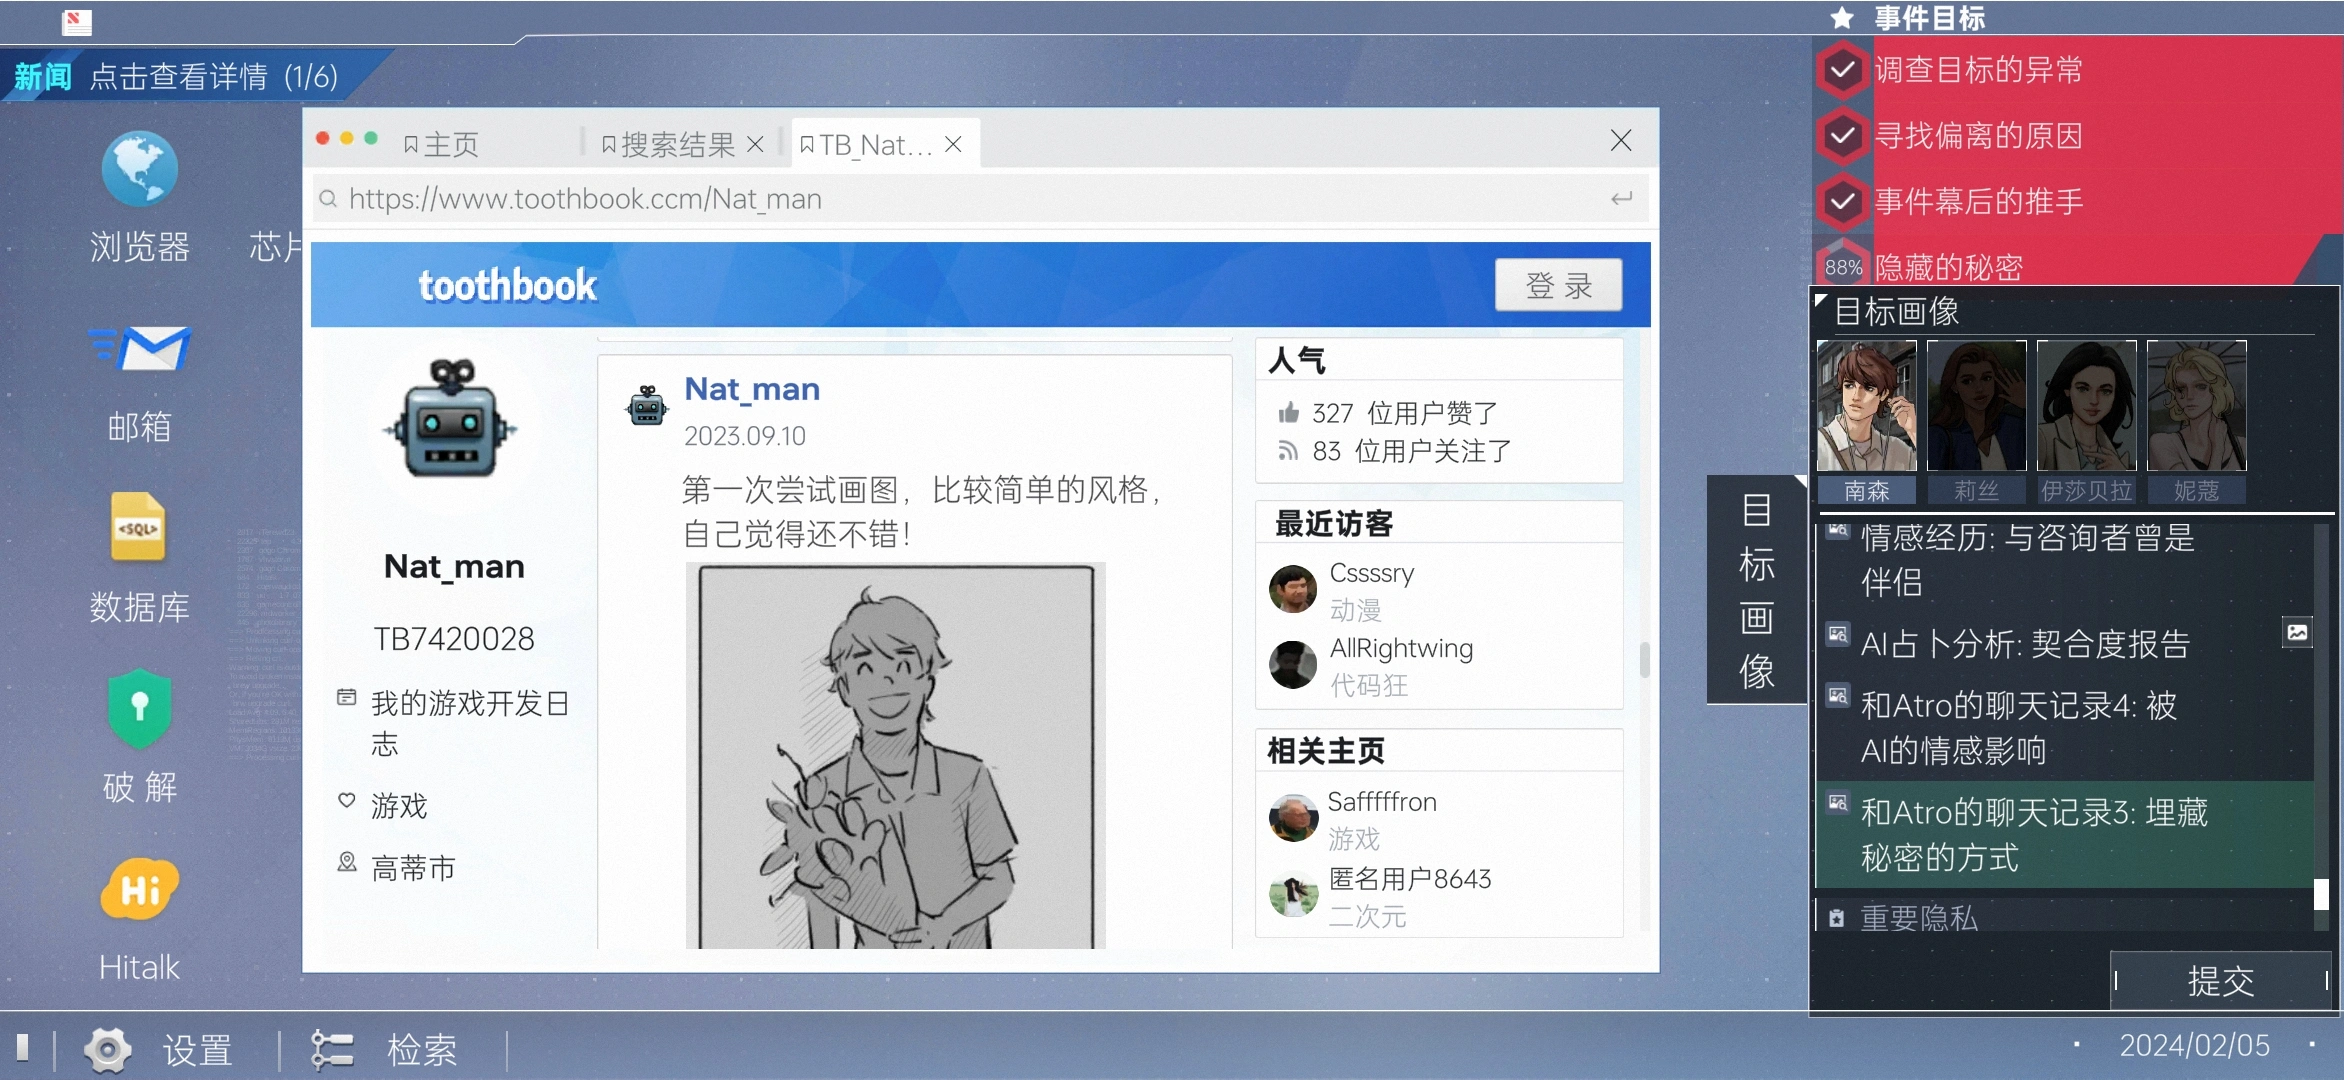
Task: Click the clue list scrollbar handle
Action: point(2321,893)
